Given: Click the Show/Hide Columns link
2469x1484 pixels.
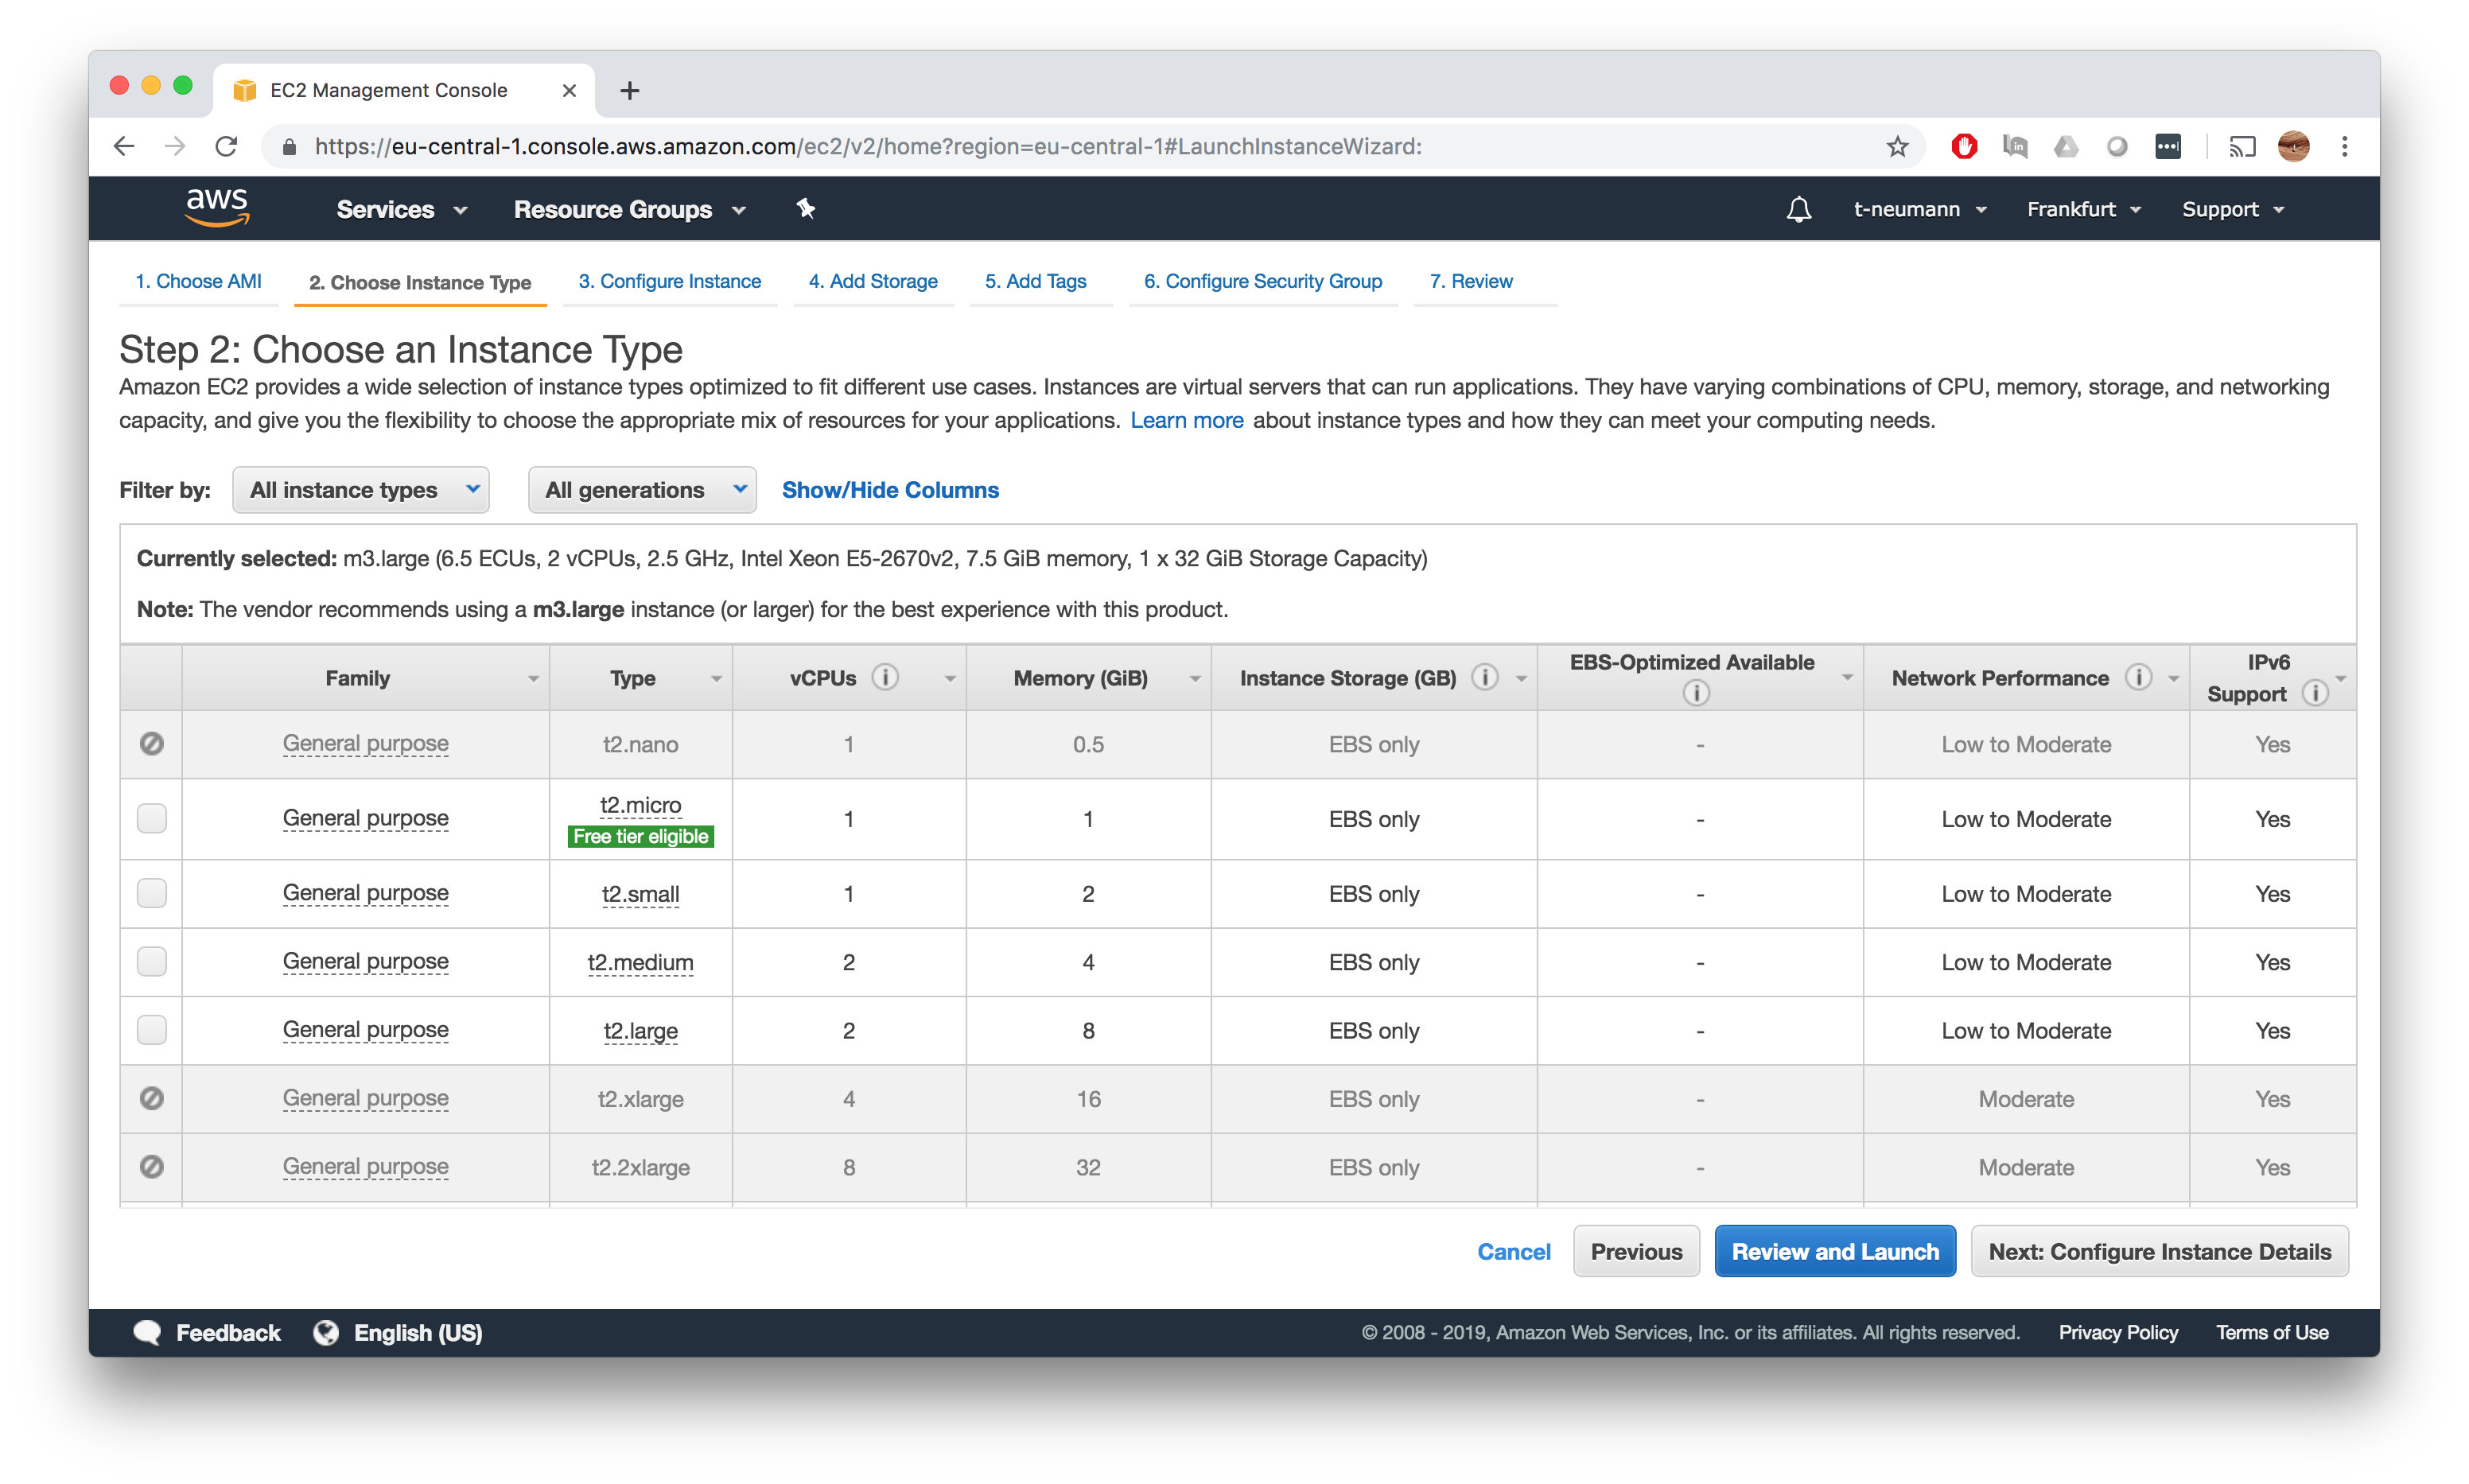Looking at the screenshot, I should point(891,488).
